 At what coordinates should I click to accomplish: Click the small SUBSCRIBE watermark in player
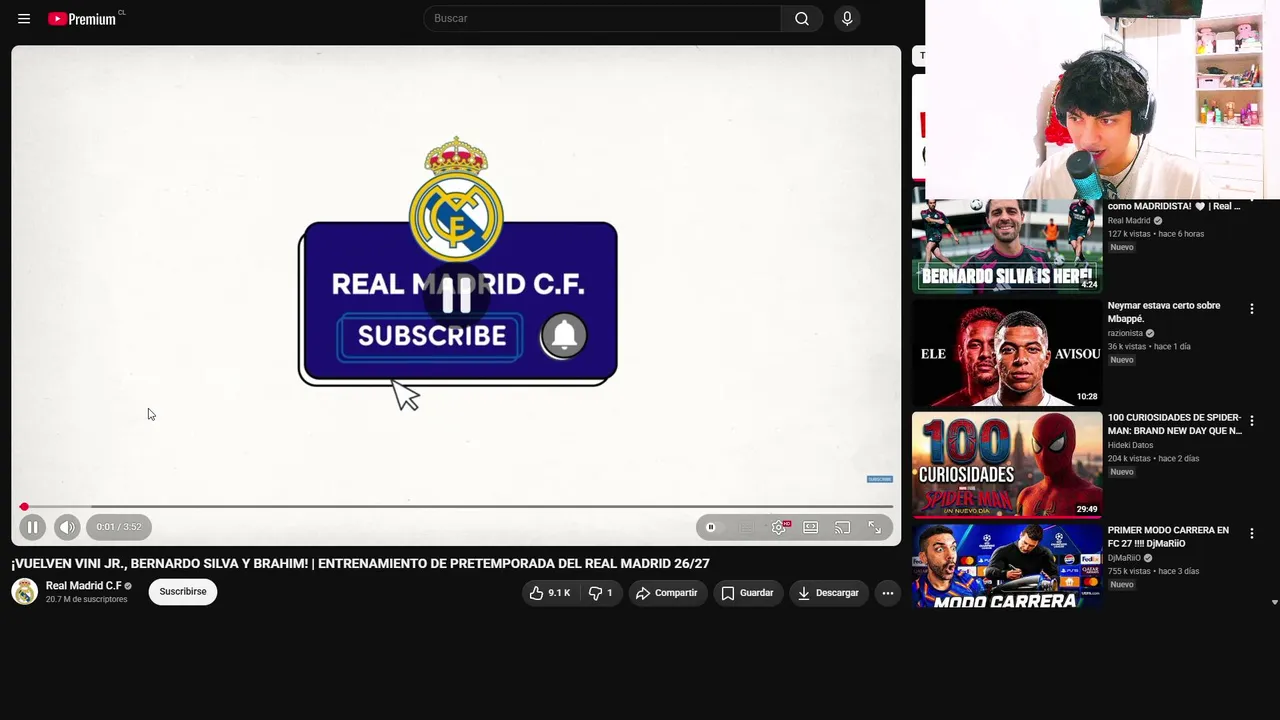879,479
